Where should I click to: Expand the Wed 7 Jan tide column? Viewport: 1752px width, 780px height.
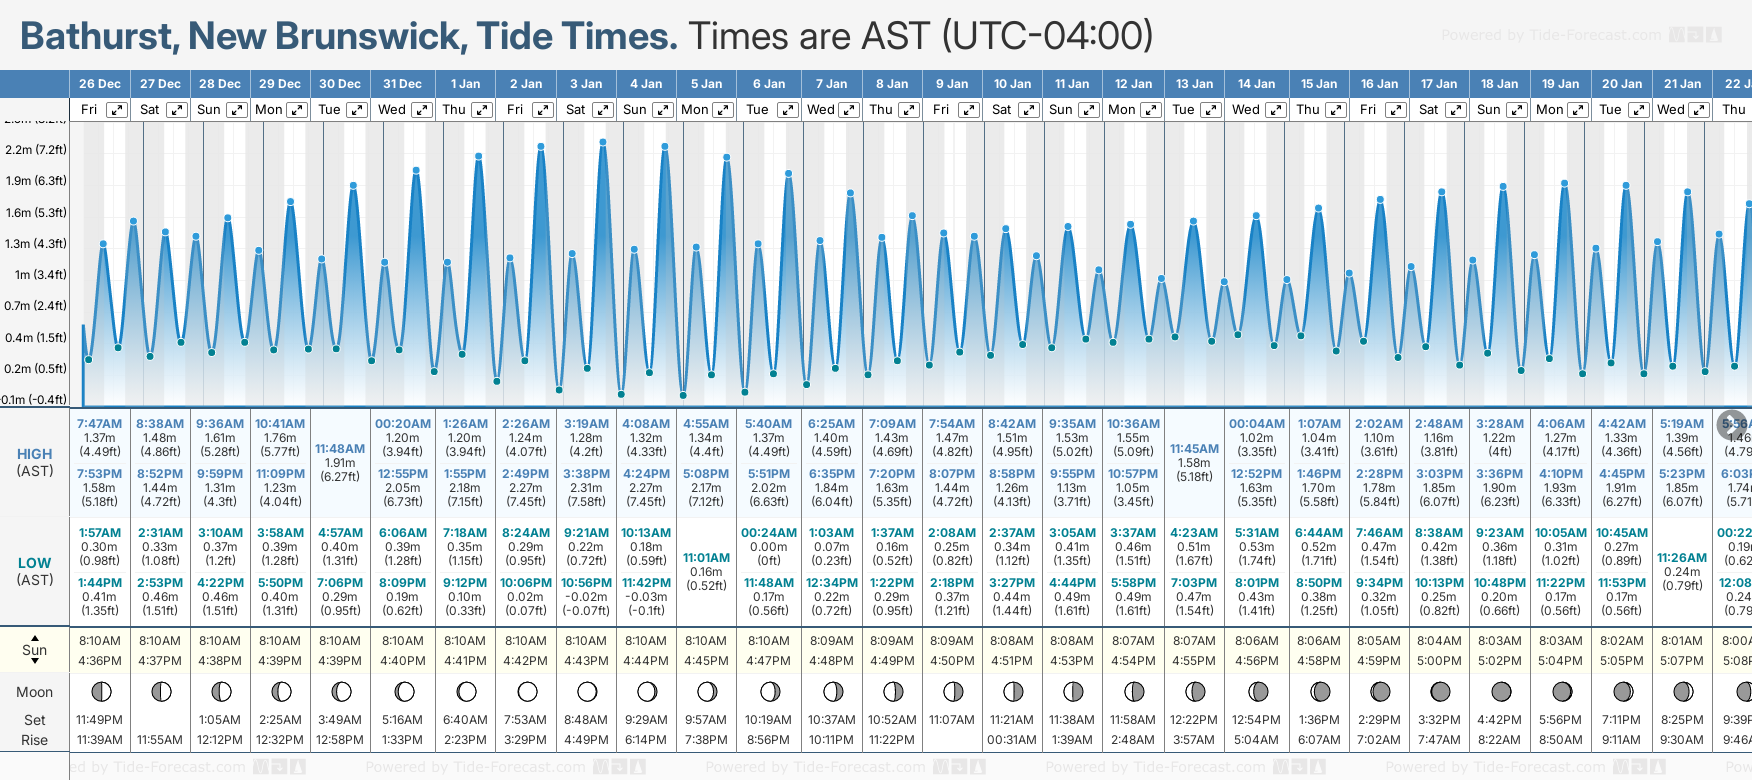848,110
